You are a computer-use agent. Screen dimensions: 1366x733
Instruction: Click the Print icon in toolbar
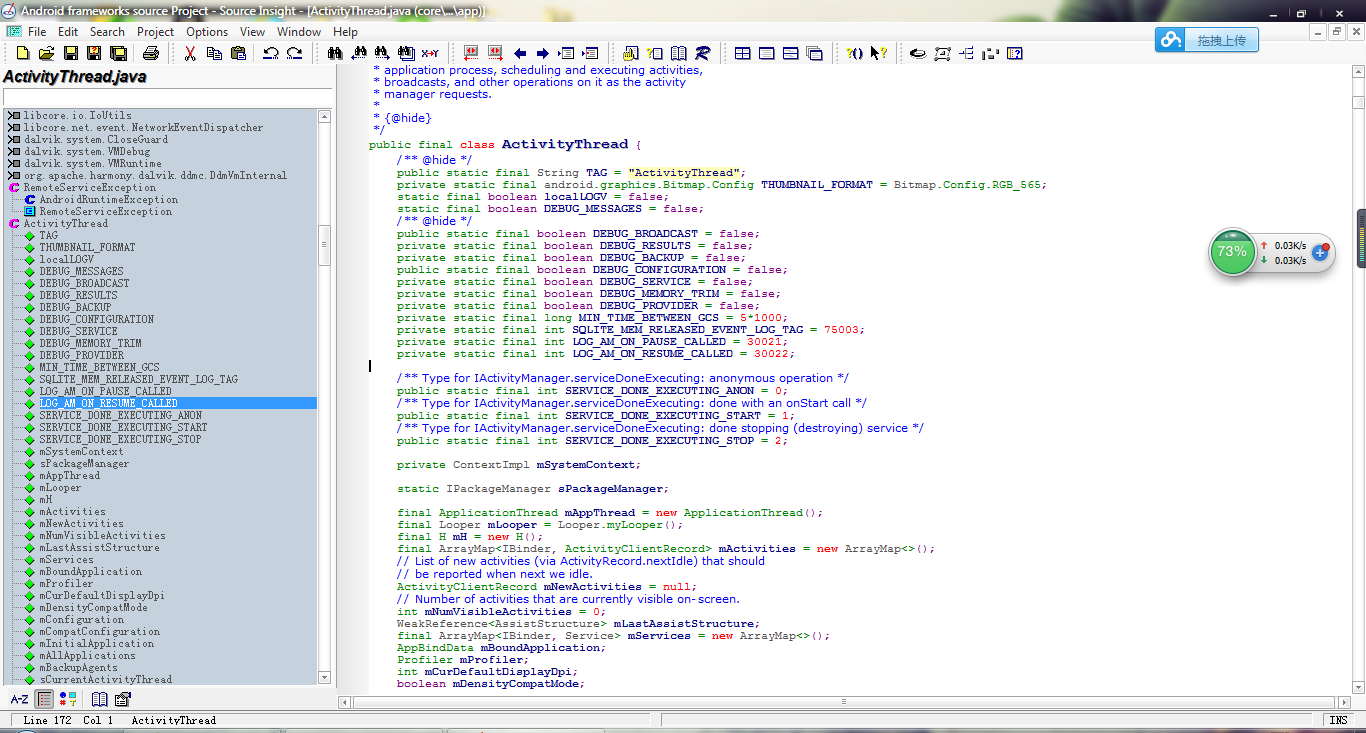(x=150, y=53)
